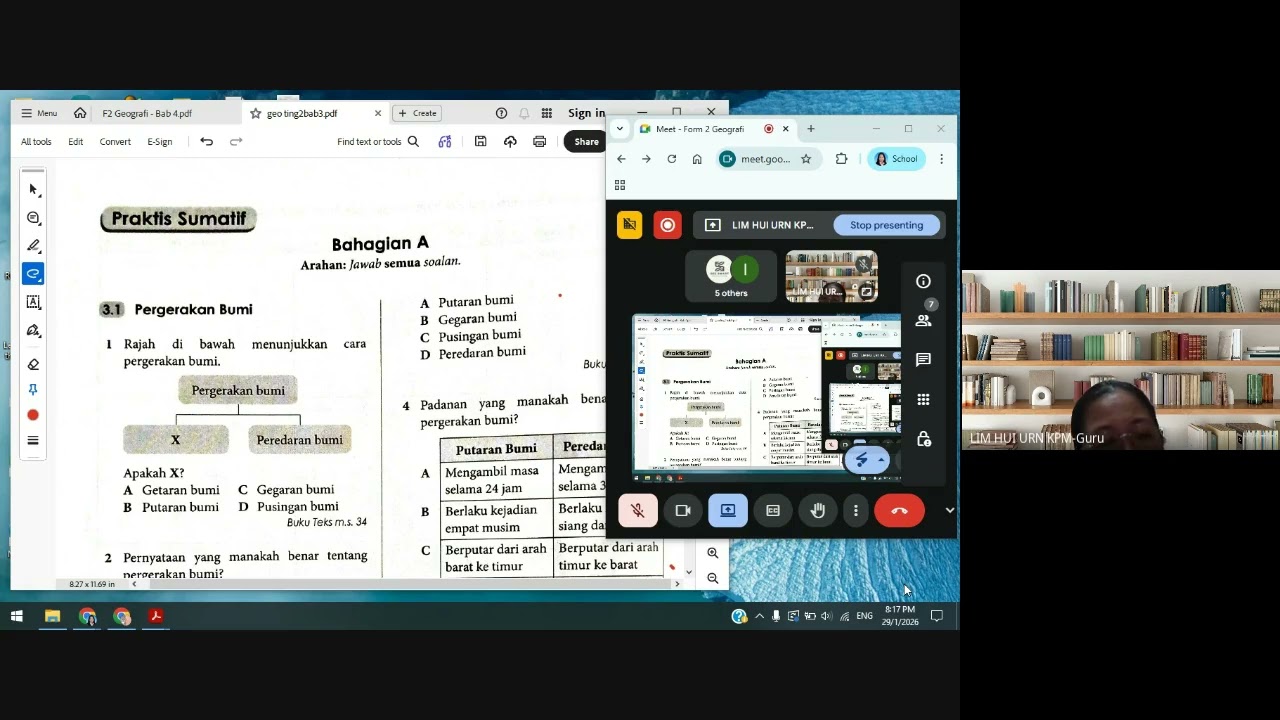Open the line thickness option in Acrobat

[33, 440]
